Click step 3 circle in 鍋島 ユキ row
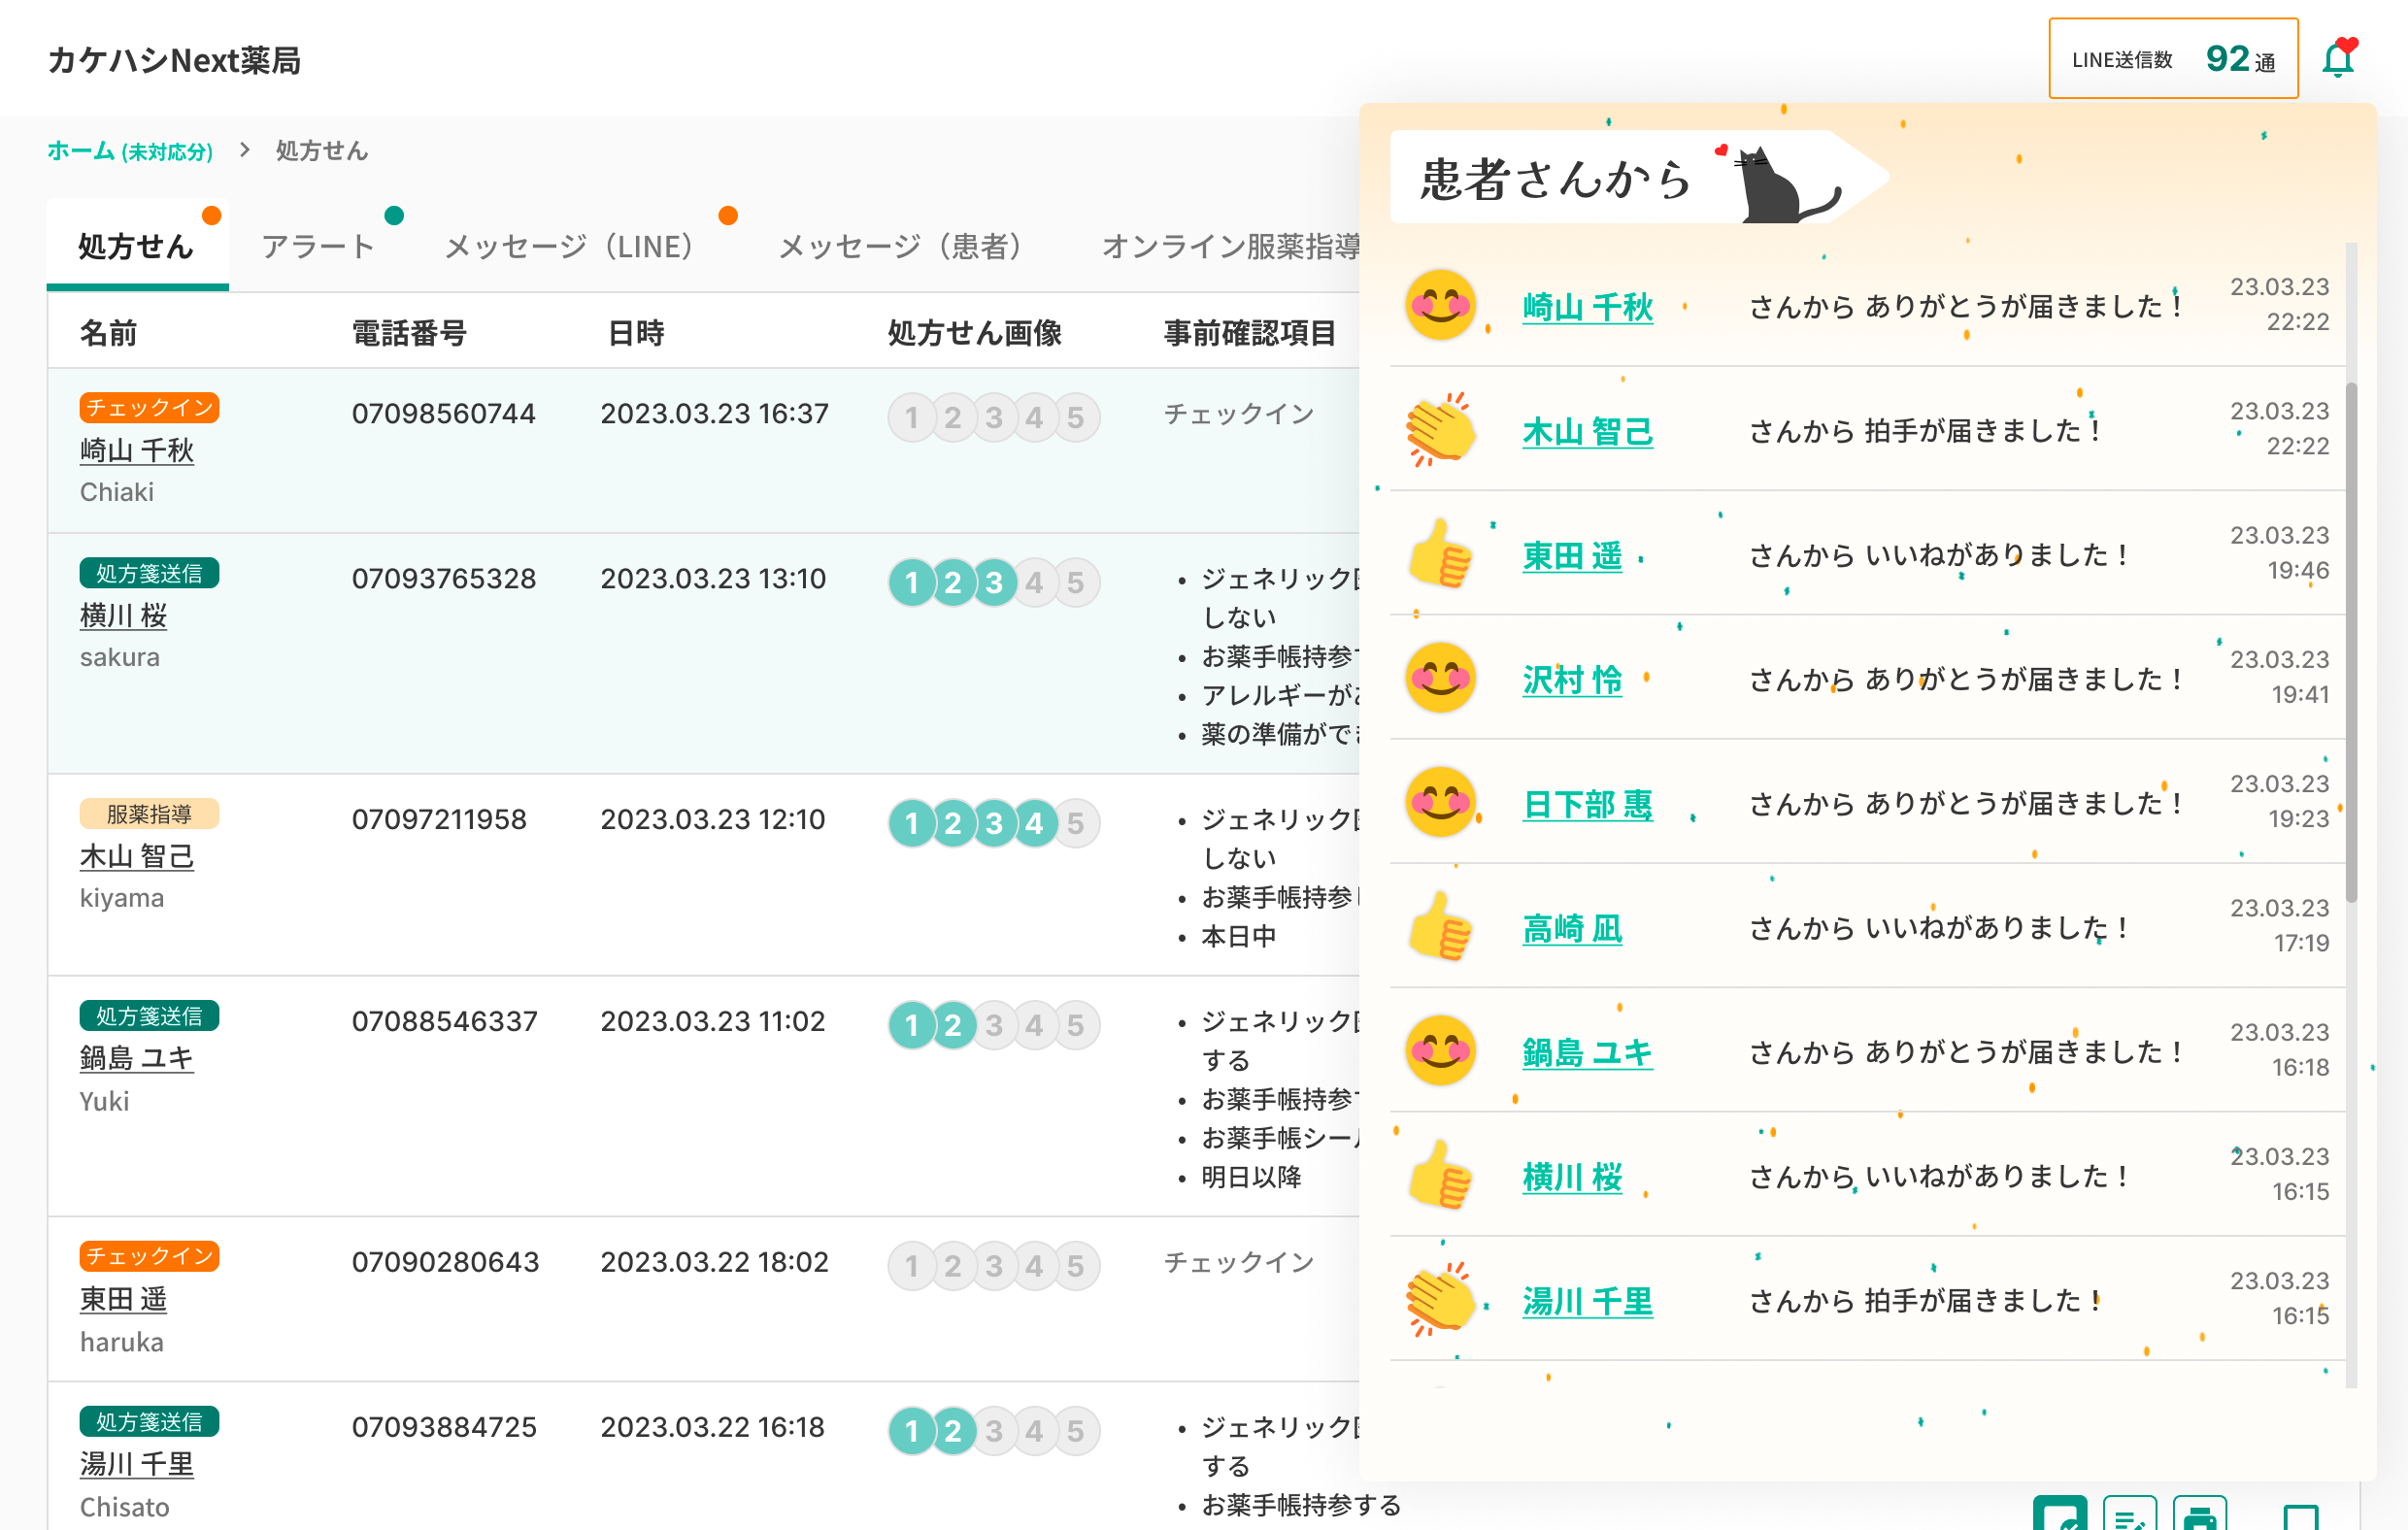 click(993, 1025)
